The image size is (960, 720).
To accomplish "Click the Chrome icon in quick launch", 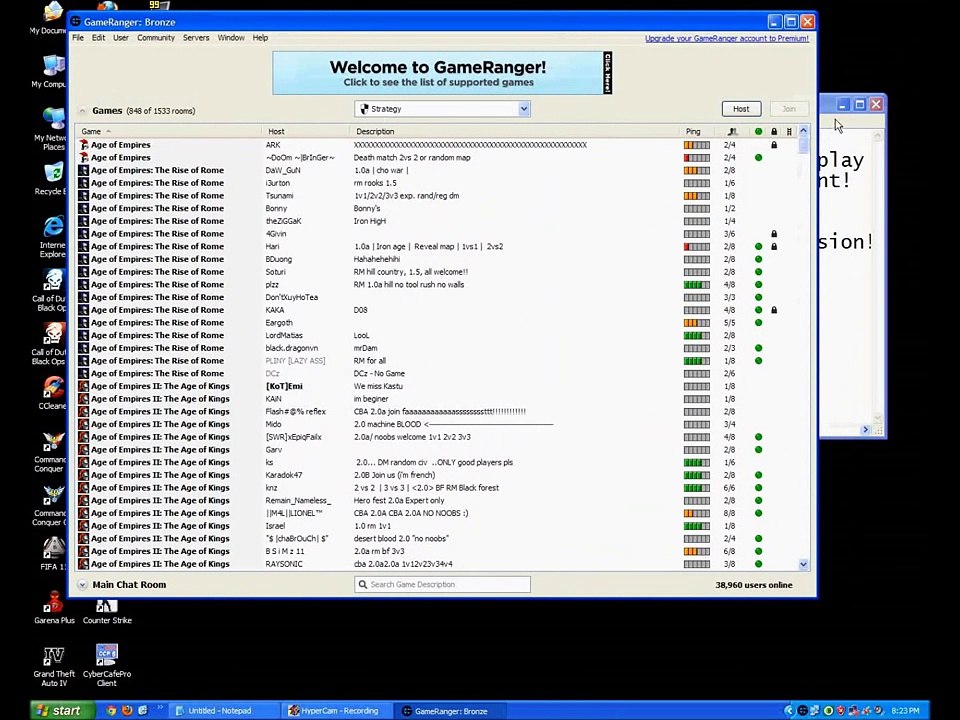I will pyautogui.click(x=111, y=711).
